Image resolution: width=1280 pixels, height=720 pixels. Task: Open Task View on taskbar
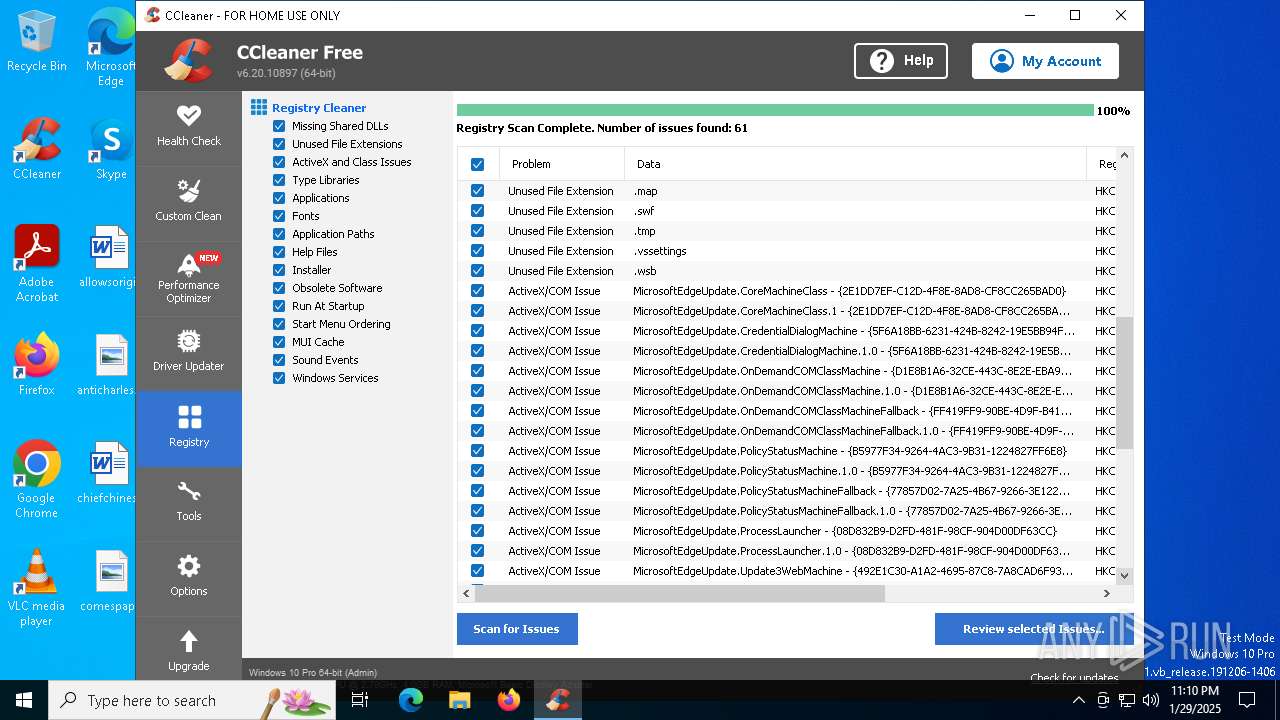tap(361, 700)
